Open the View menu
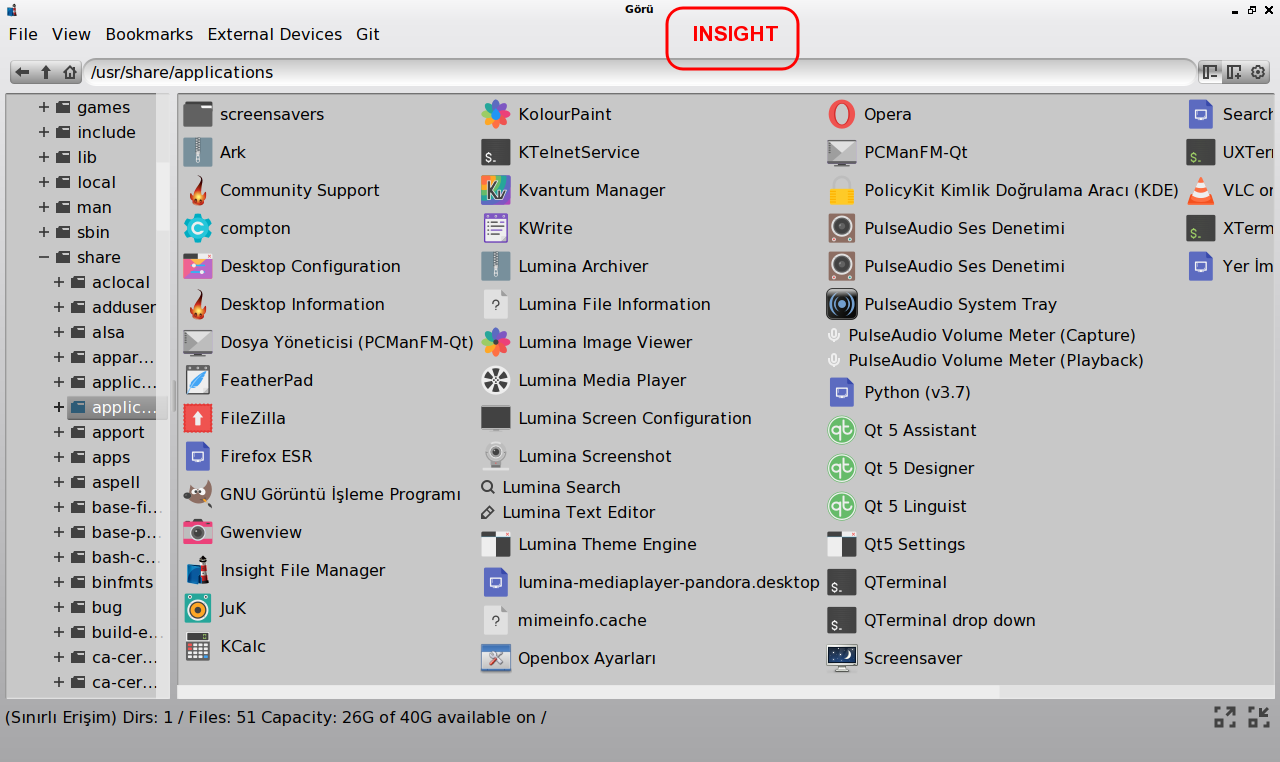The width and height of the screenshot is (1280, 762). (71, 34)
